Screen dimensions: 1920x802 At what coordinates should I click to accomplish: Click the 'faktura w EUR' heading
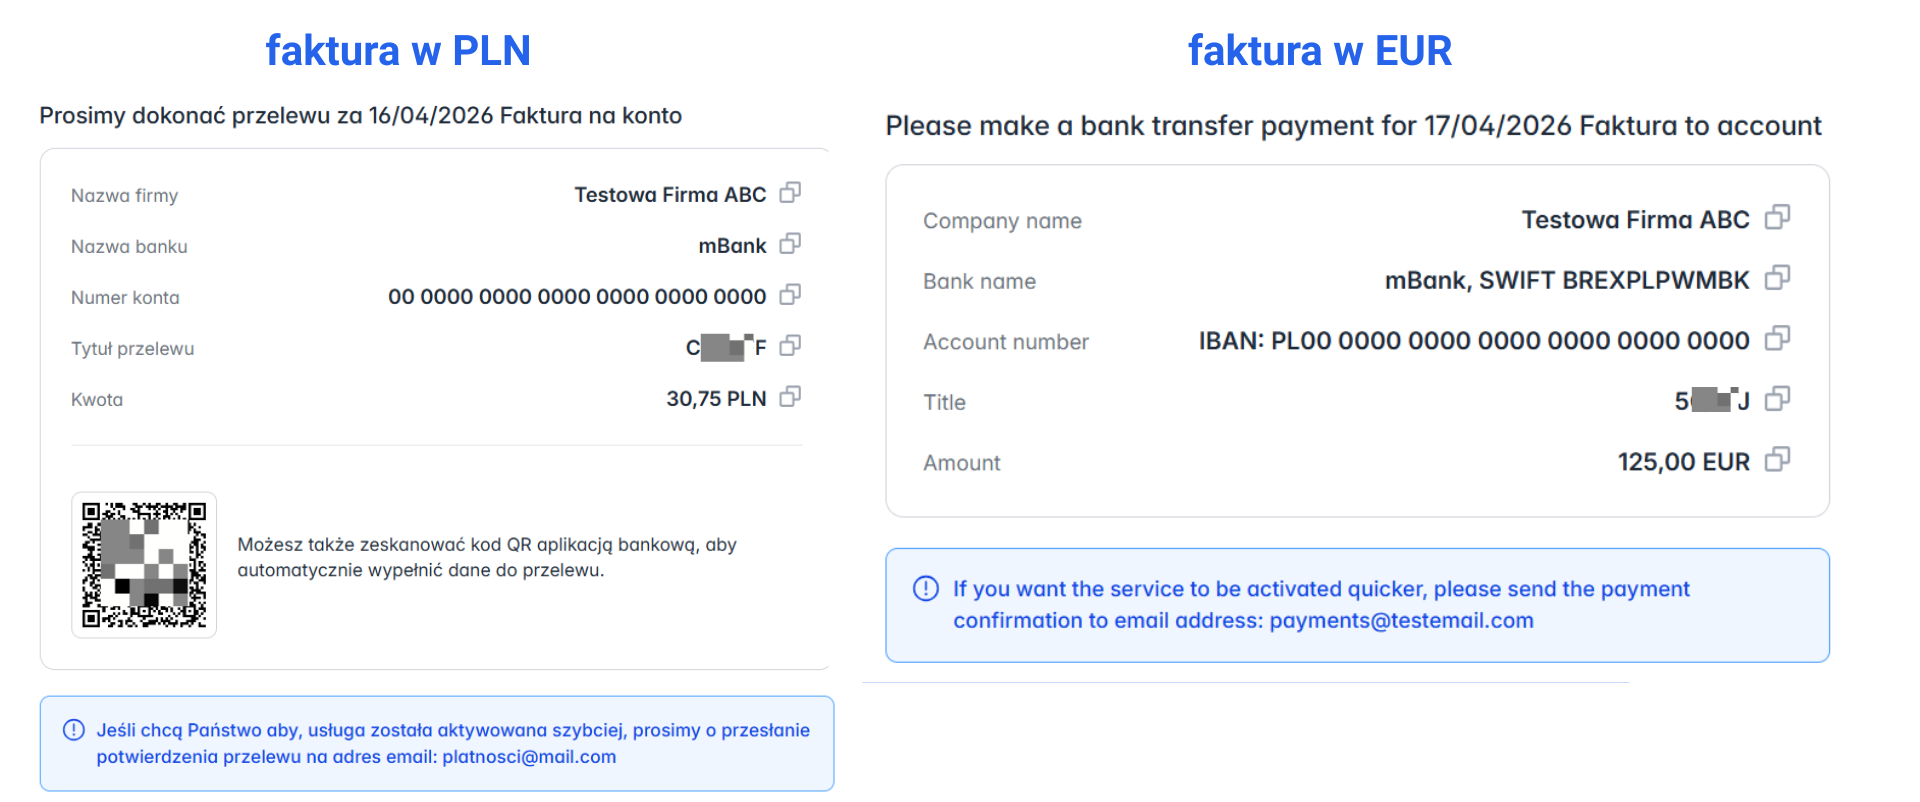[1320, 50]
